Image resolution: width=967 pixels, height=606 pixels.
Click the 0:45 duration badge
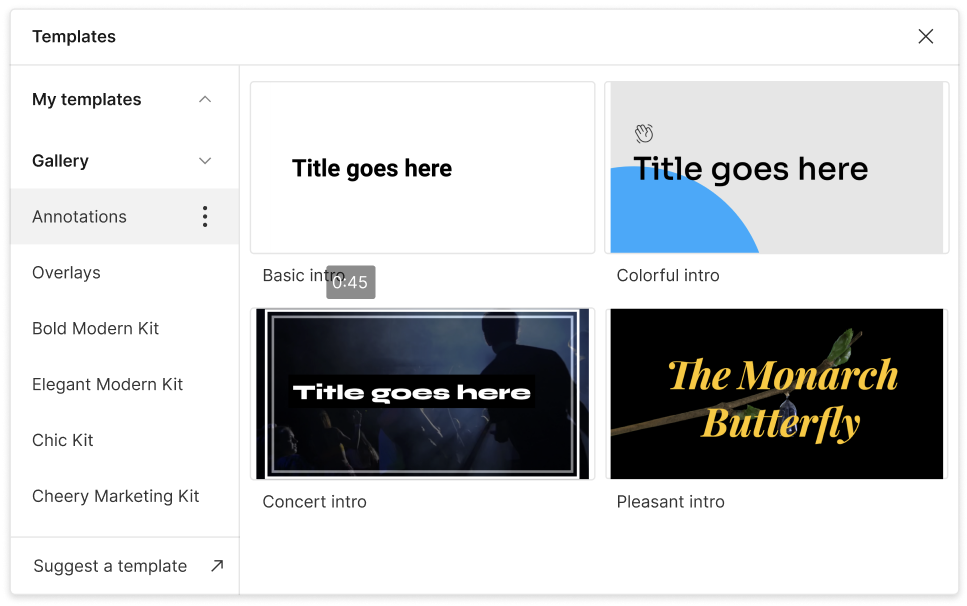350,283
